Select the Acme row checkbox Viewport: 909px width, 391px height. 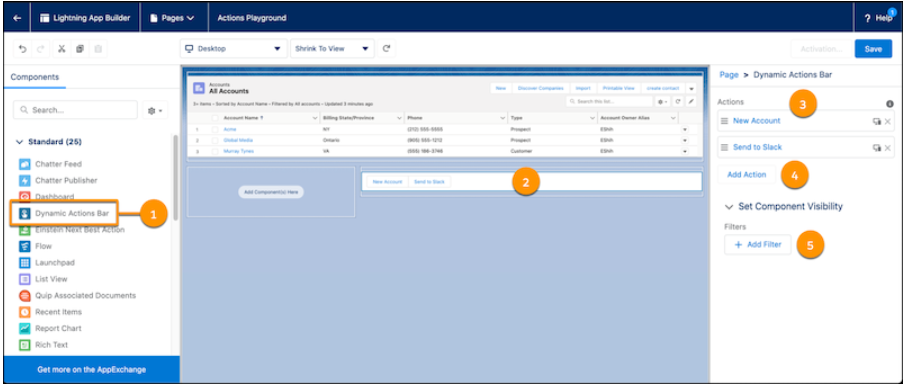[x=215, y=129]
